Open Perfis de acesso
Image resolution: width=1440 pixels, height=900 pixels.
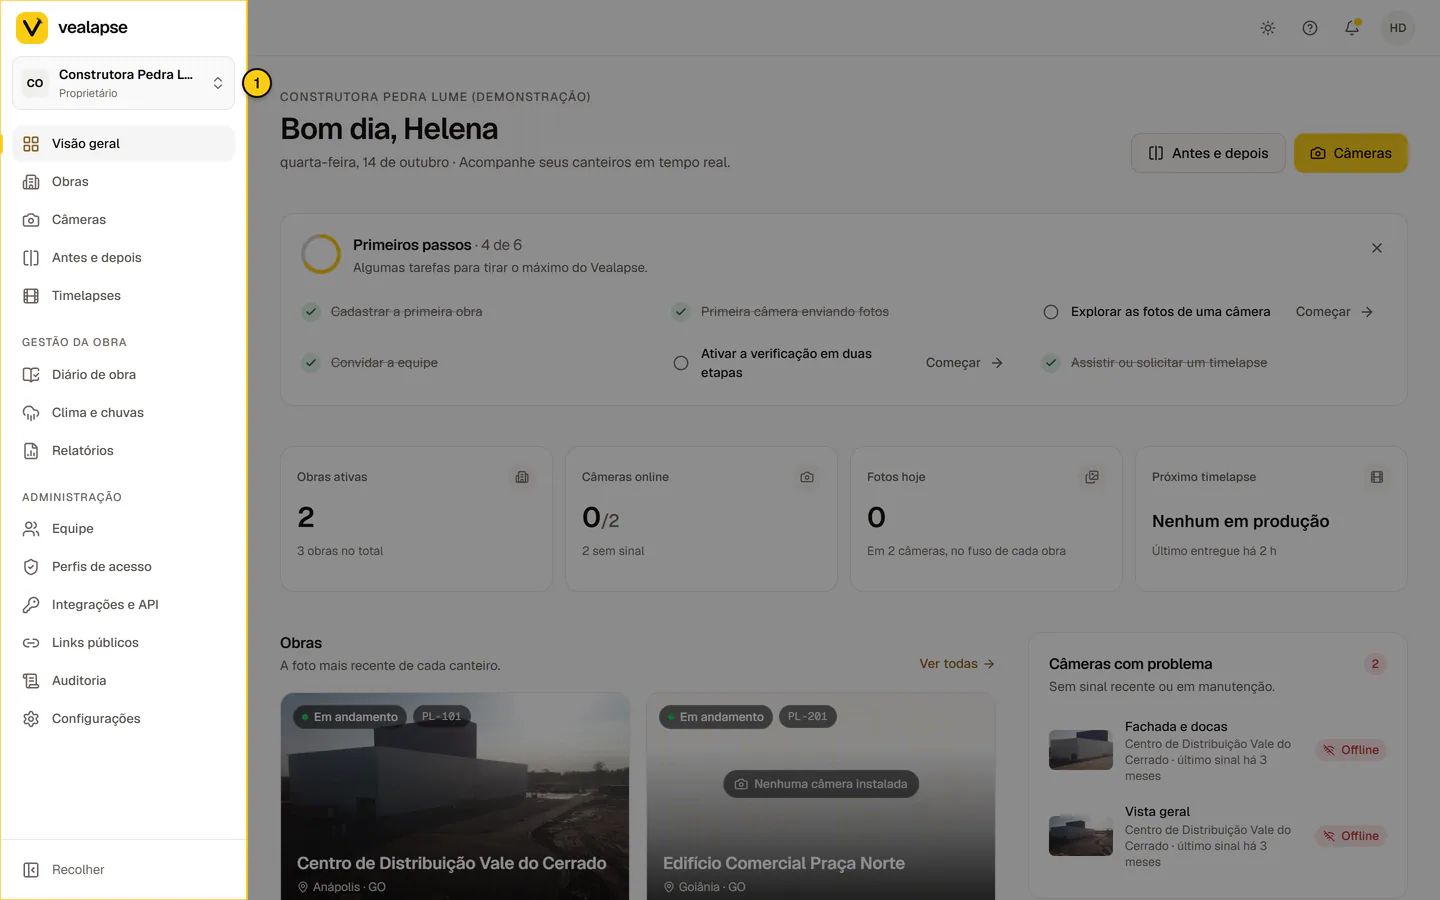(123, 566)
